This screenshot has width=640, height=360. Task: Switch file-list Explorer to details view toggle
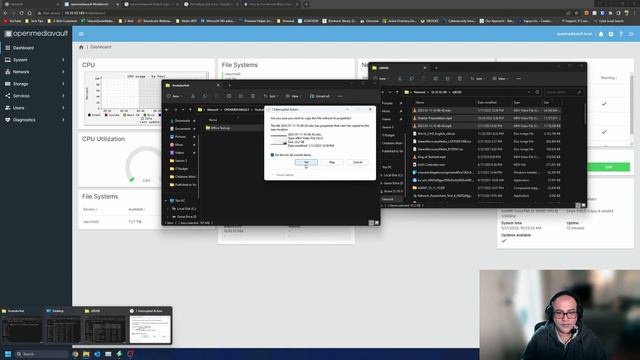pos(578,205)
